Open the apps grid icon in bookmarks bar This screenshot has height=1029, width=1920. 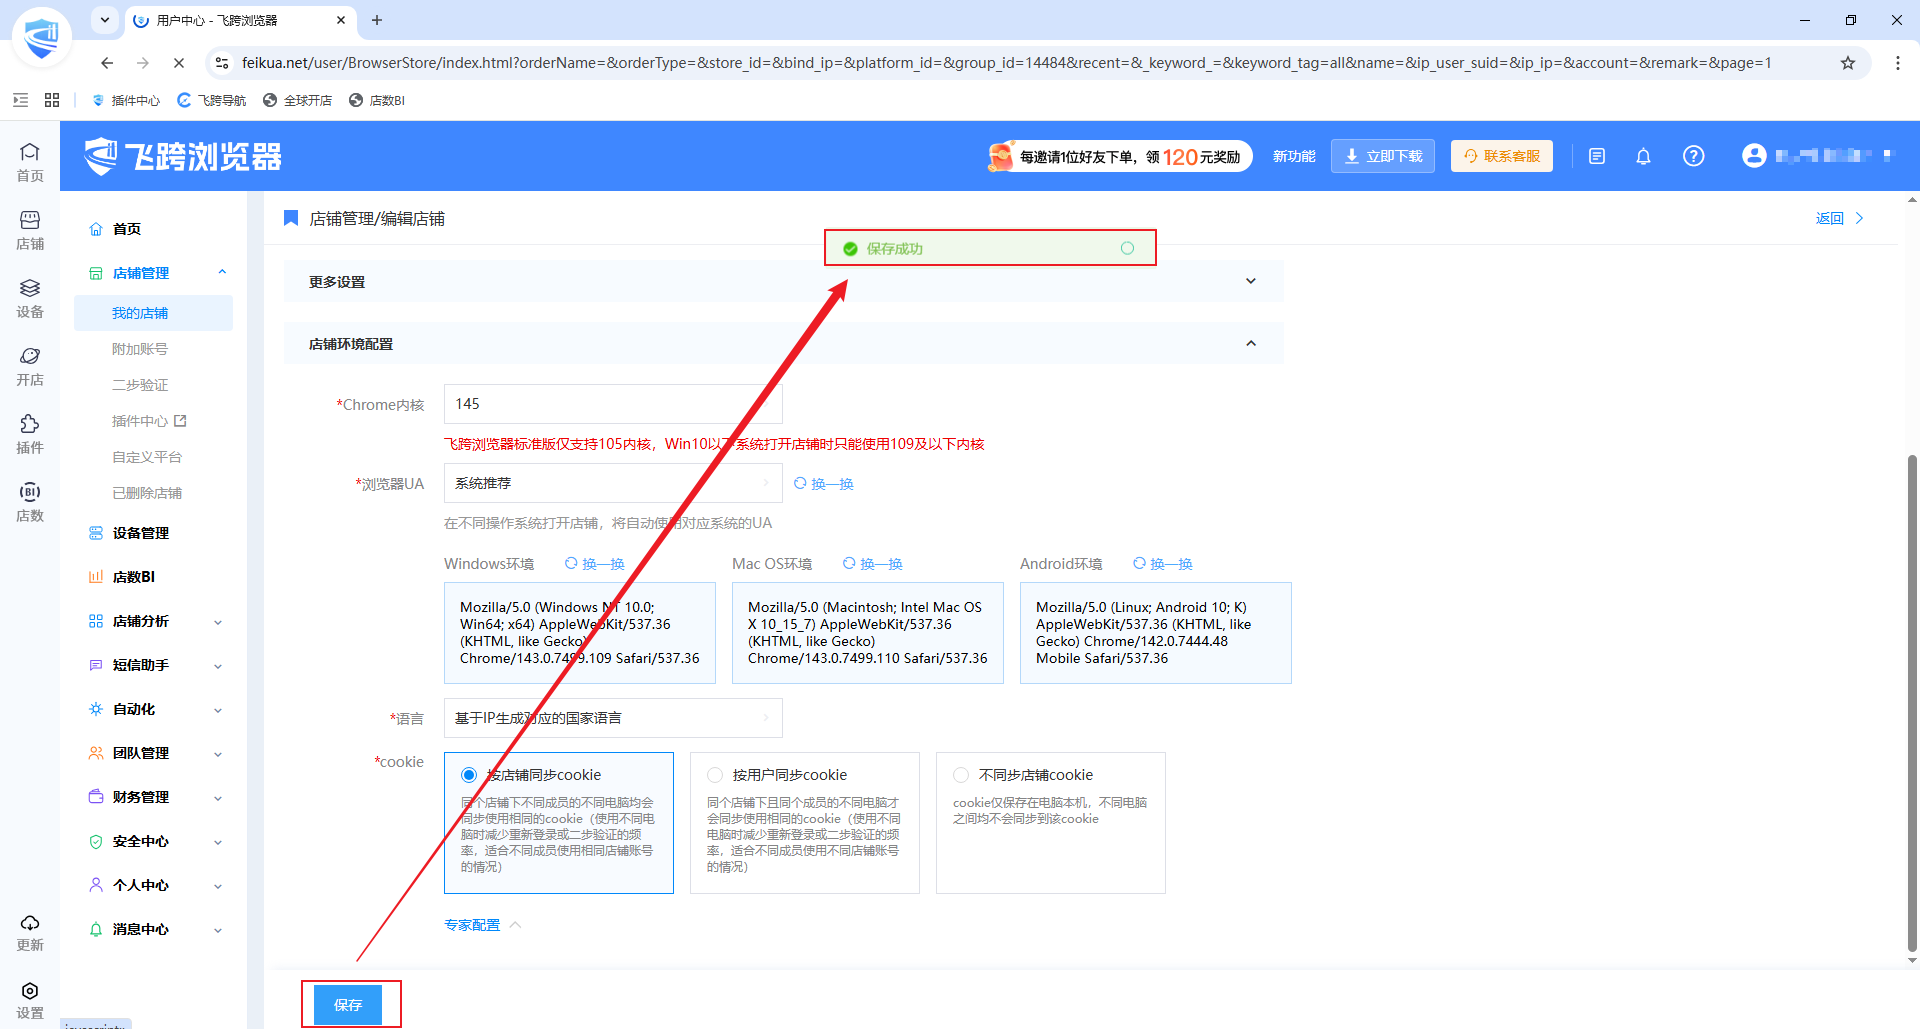[52, 100]
